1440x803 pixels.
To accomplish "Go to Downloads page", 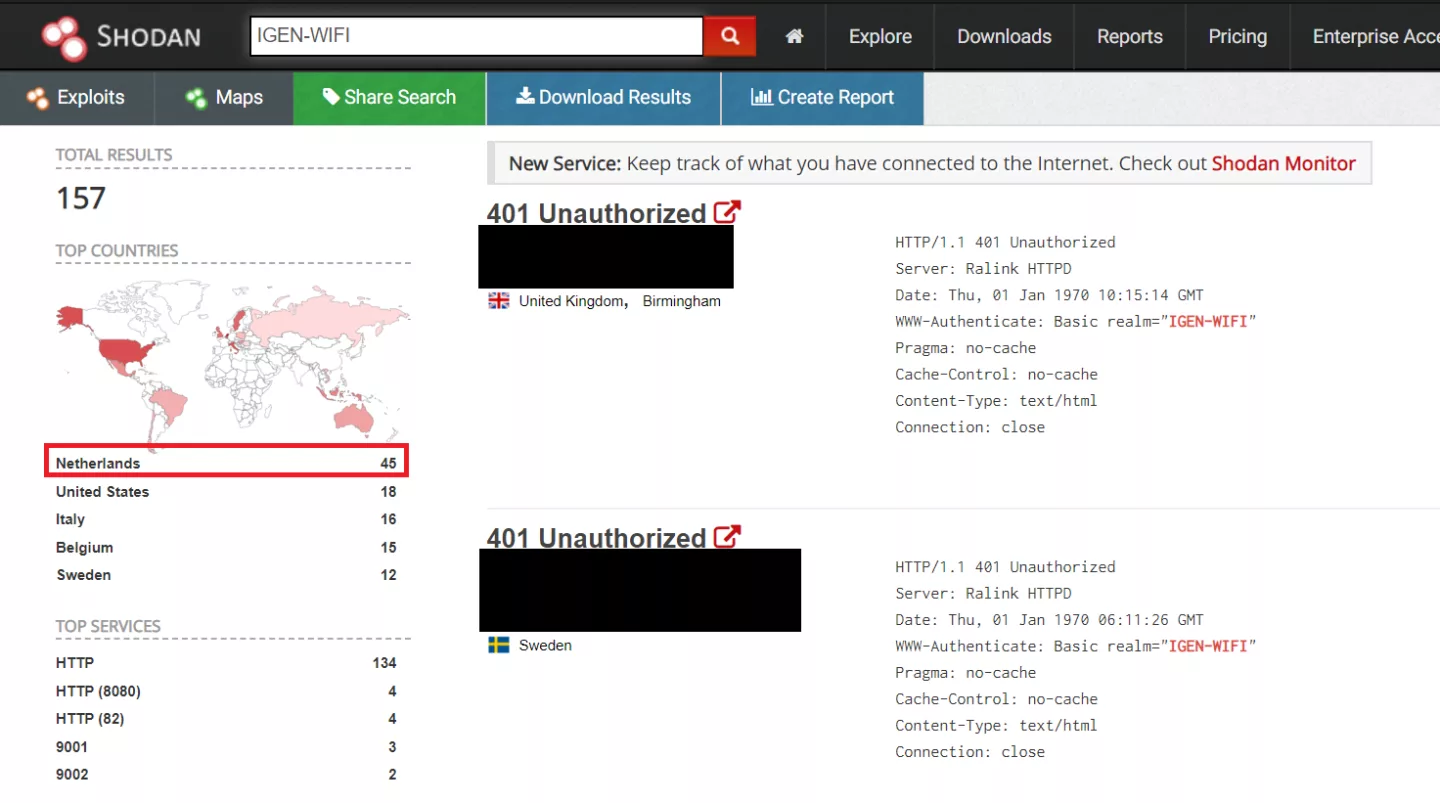I will (1004, 36).
